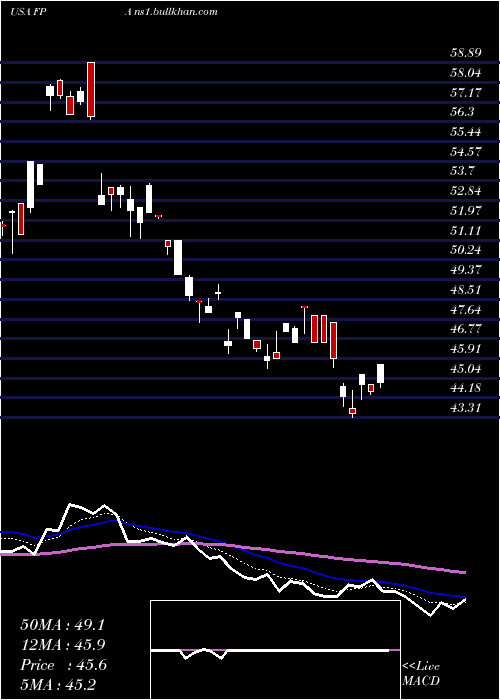Click the 53.7 price level label
The width and height of the screenshot is (500, 700).
462,171
